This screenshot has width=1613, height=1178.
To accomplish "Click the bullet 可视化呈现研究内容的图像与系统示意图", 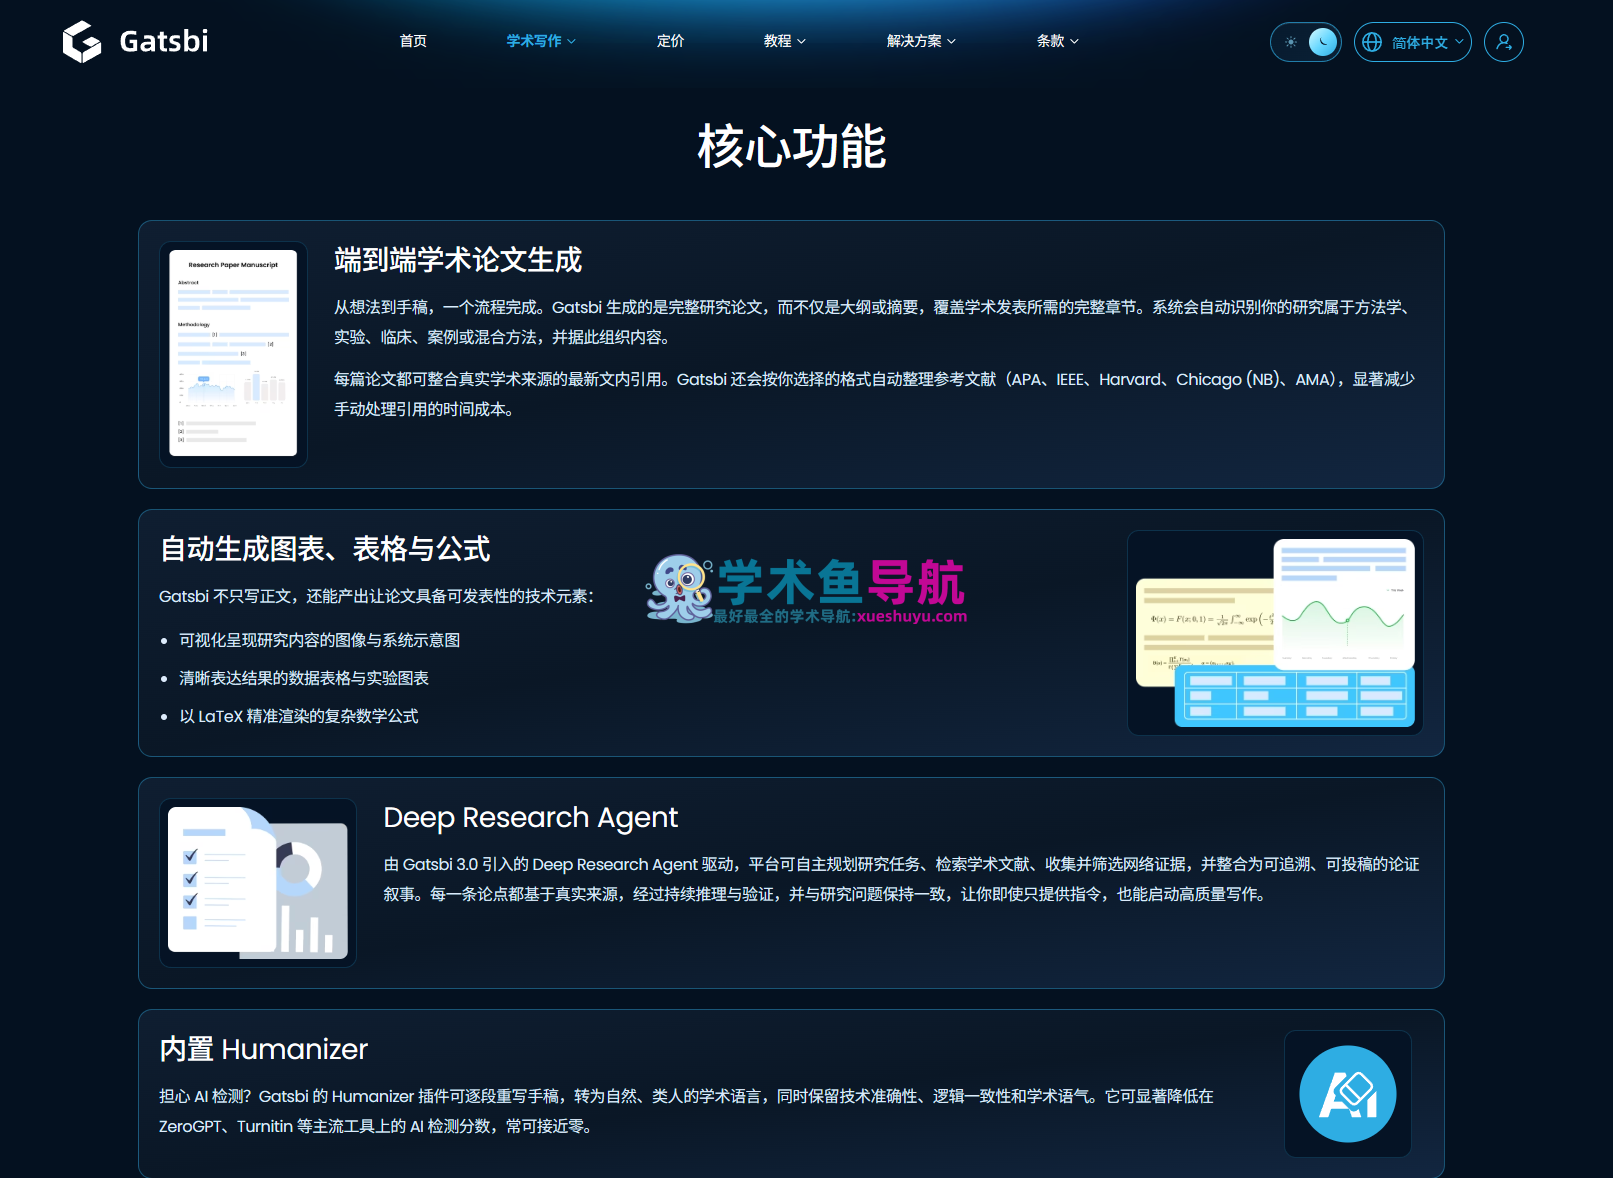I will [319, 640].
